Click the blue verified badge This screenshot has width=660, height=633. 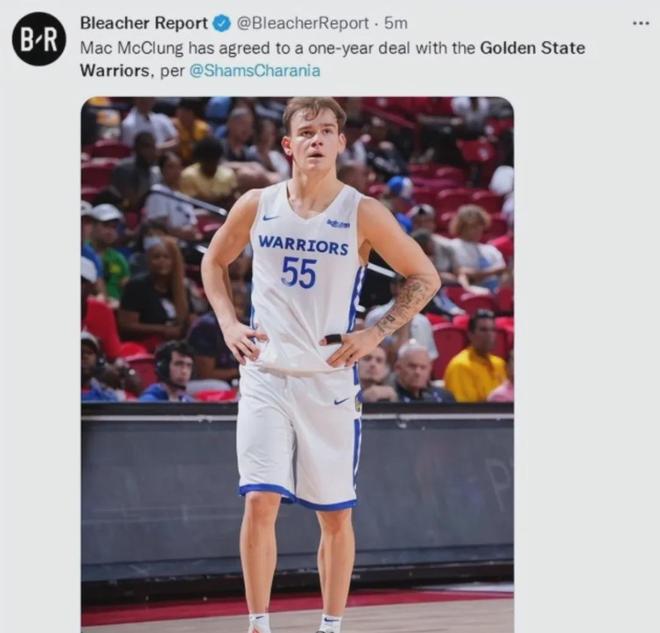[x=221, y=23]
